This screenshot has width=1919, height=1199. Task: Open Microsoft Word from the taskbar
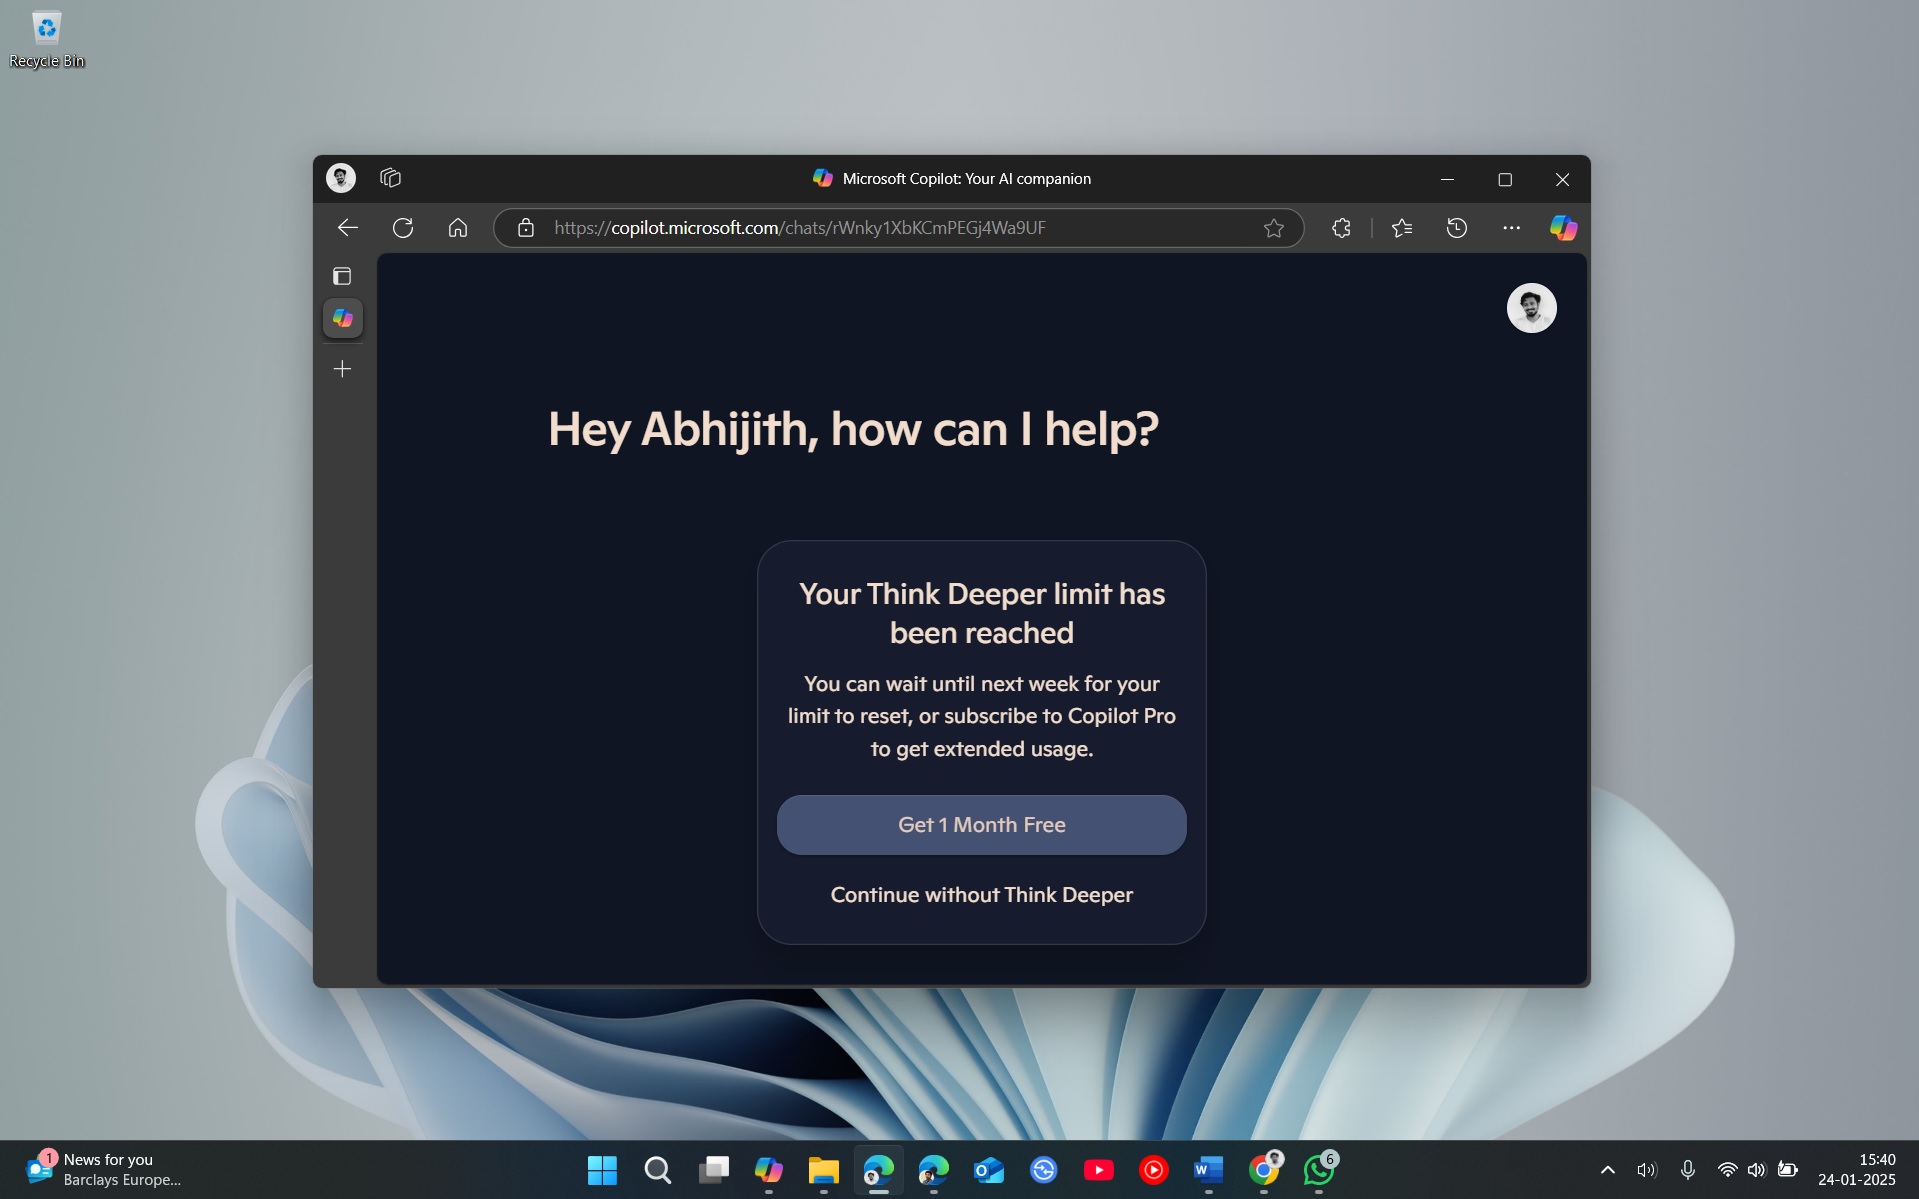pyautogui.click(x=1208, y=1170)
